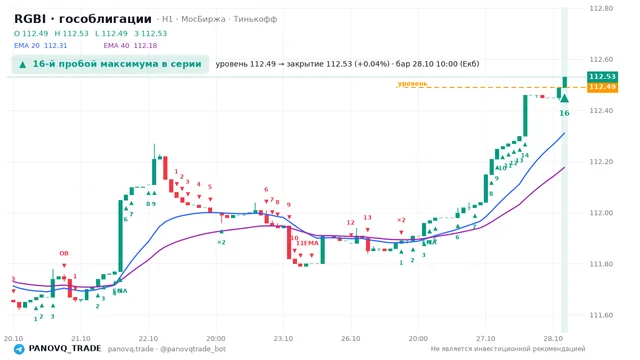Click the red 'OB' marker label
This screenshot has height=360, width=640.
click(64, 253)
